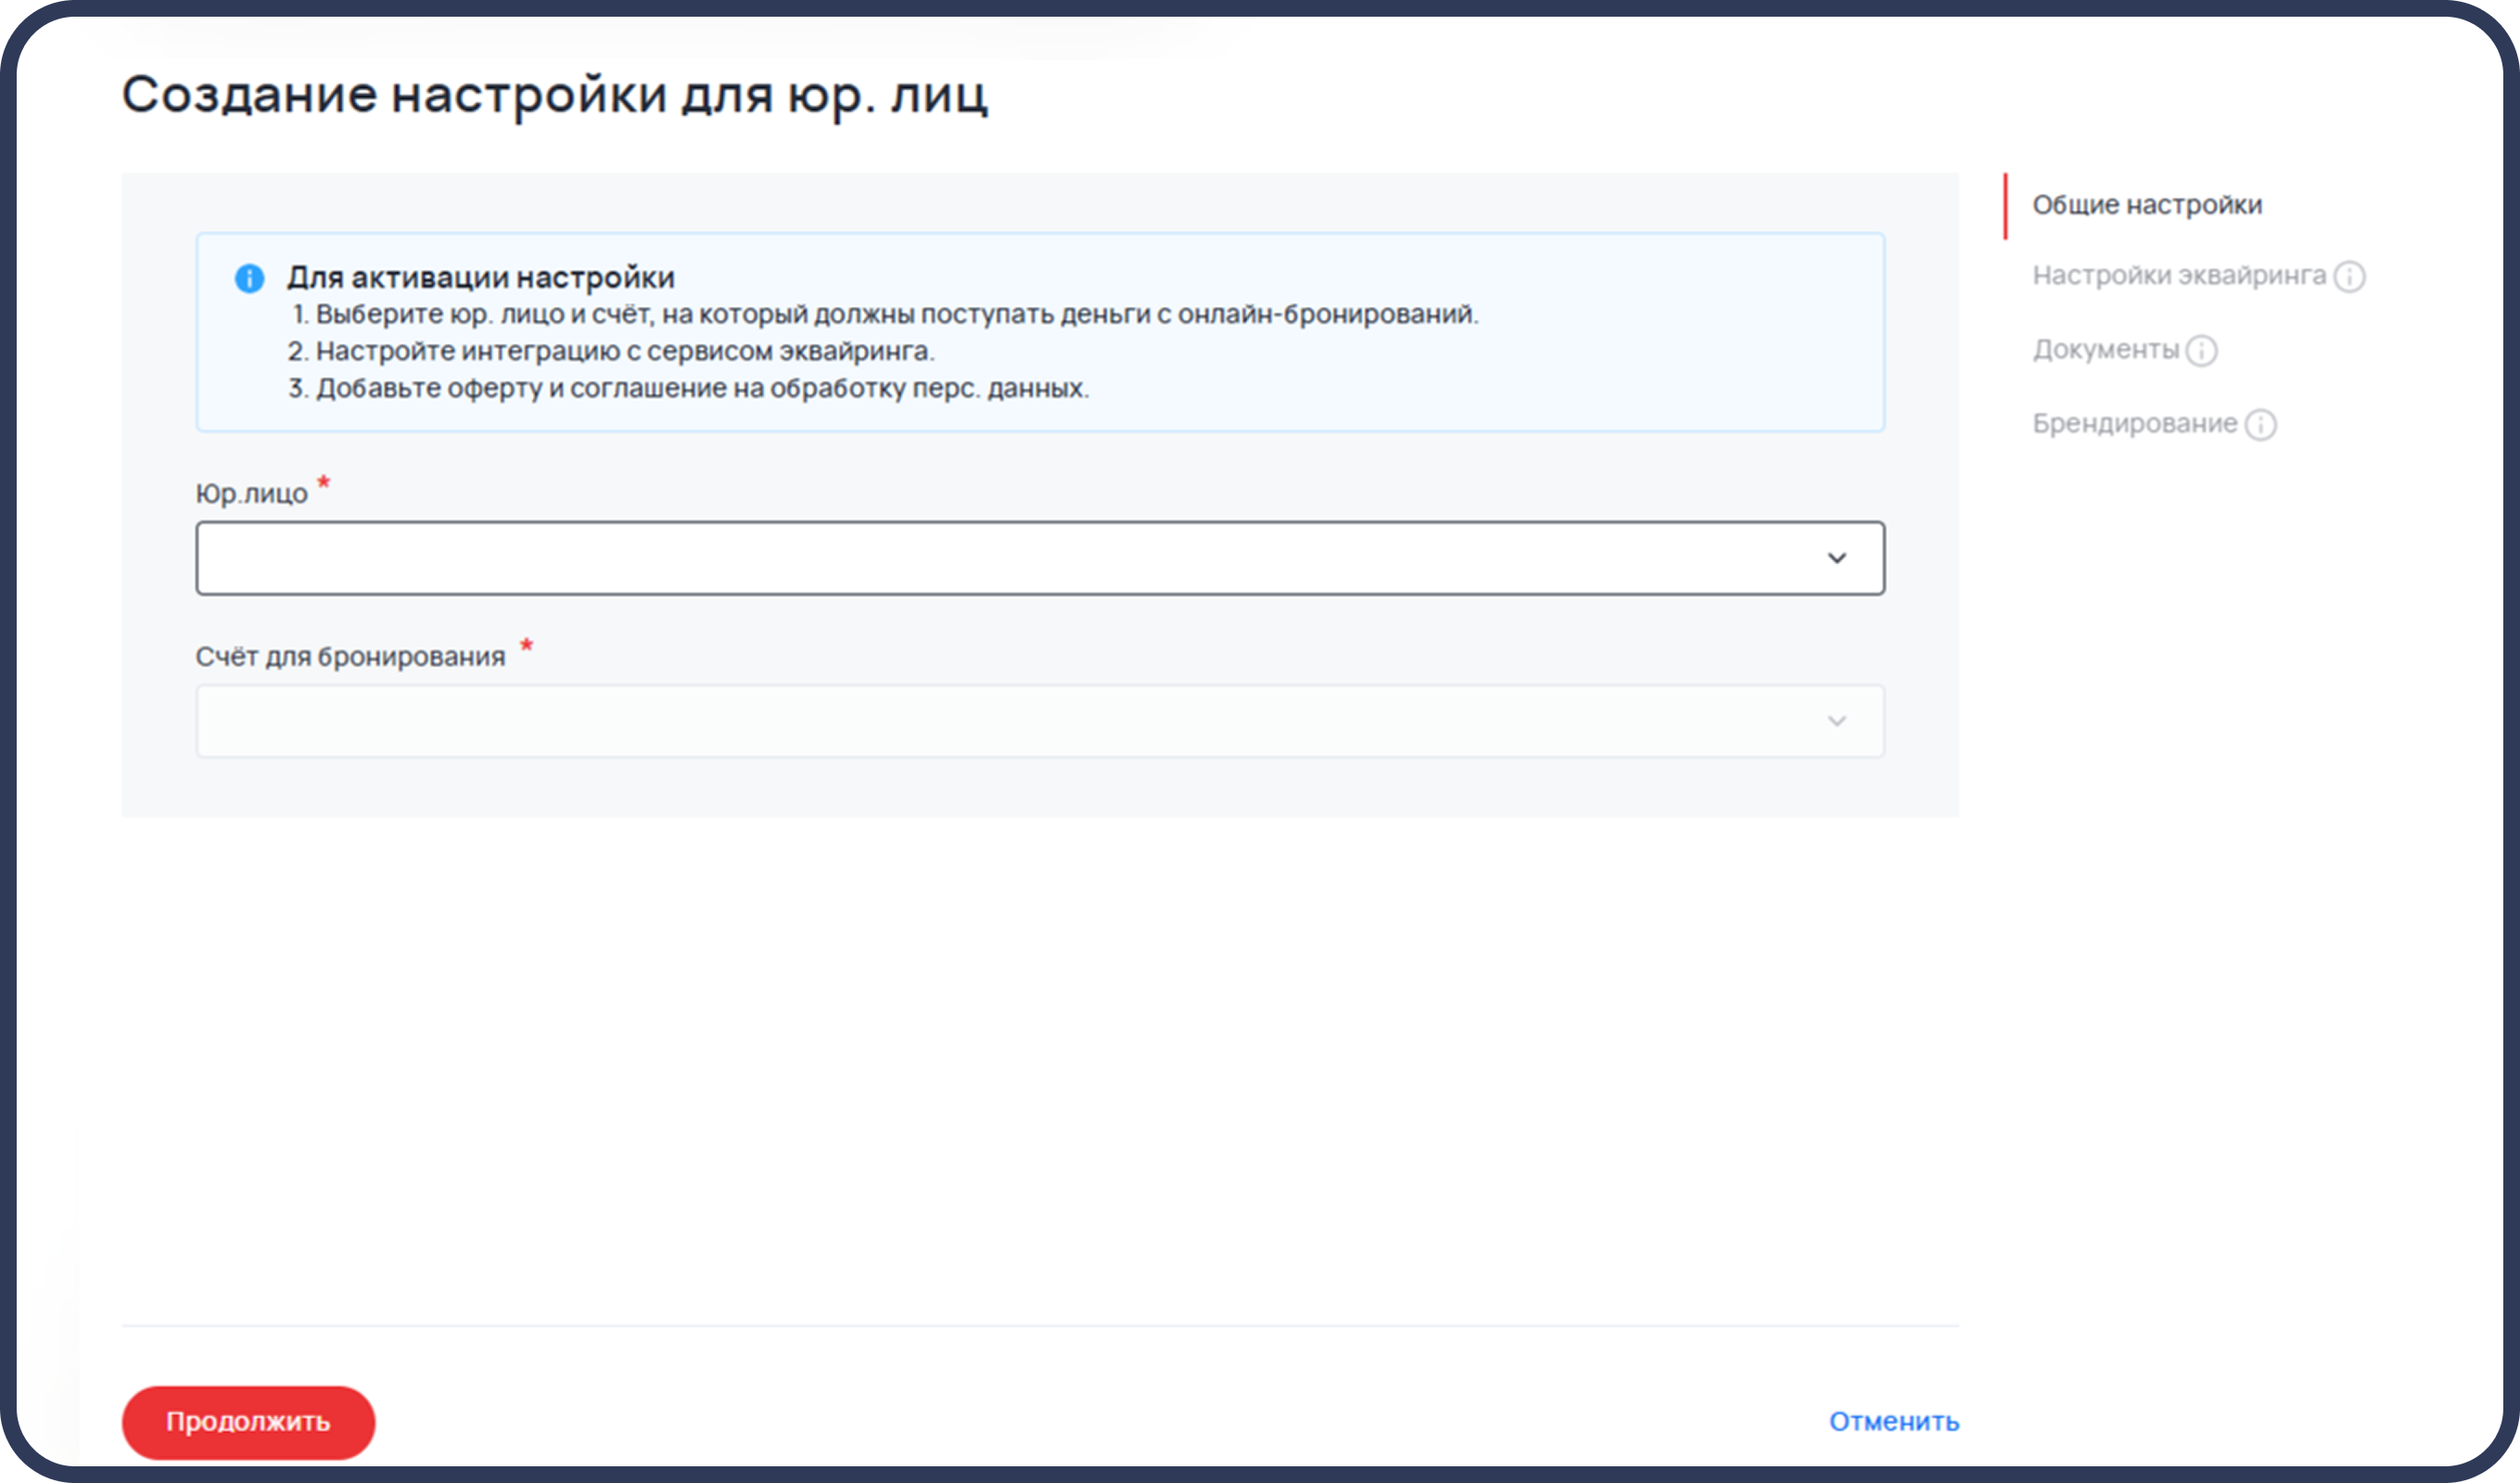Select the Общие настройки section
2520x1483 pixels.
(2147, 205)
